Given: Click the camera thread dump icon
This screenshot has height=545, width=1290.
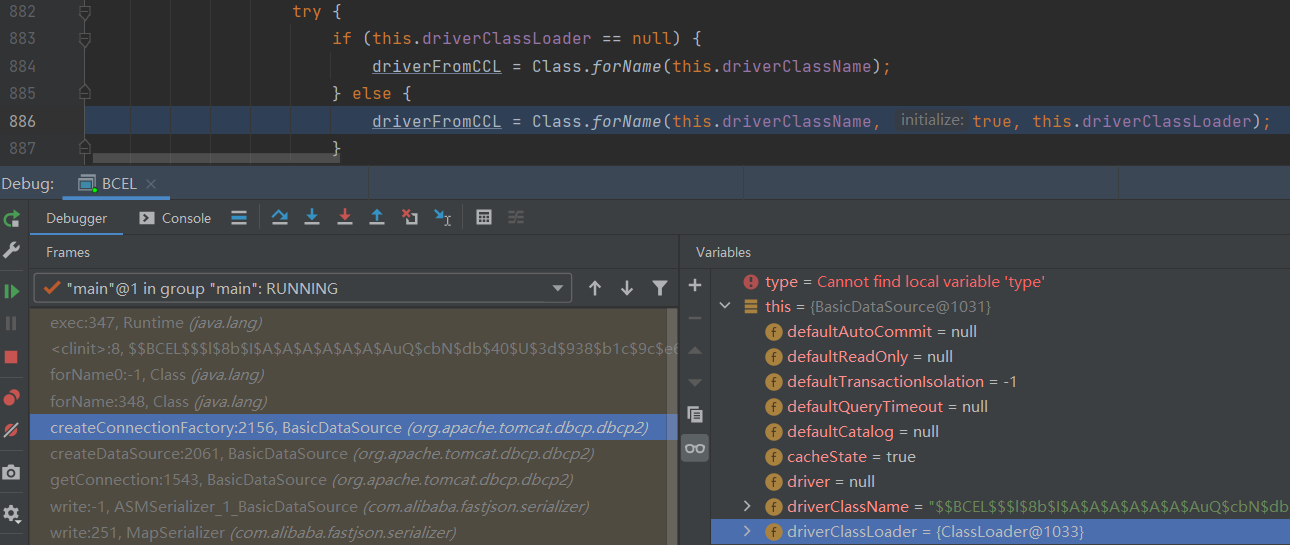Looking at the screenshot, I should [x=11, y=472].
